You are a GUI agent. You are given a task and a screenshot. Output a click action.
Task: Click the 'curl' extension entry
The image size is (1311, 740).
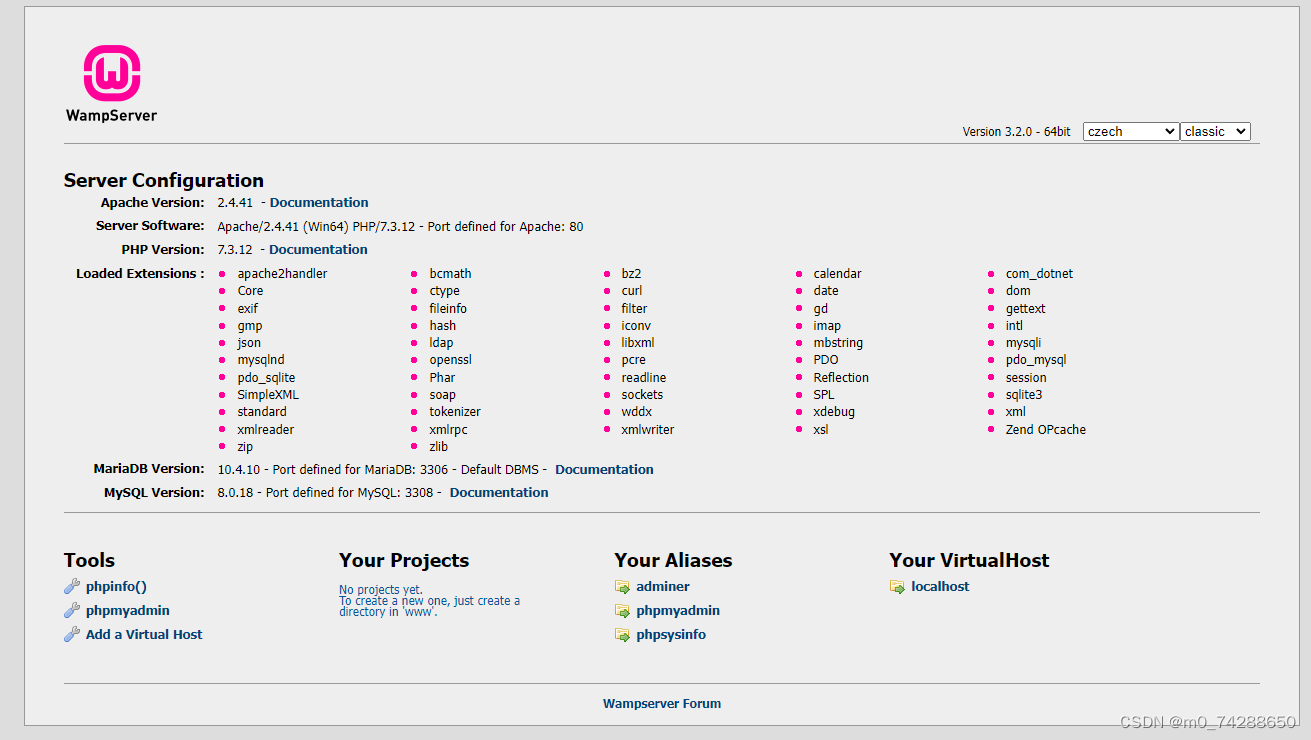[632, 291]
